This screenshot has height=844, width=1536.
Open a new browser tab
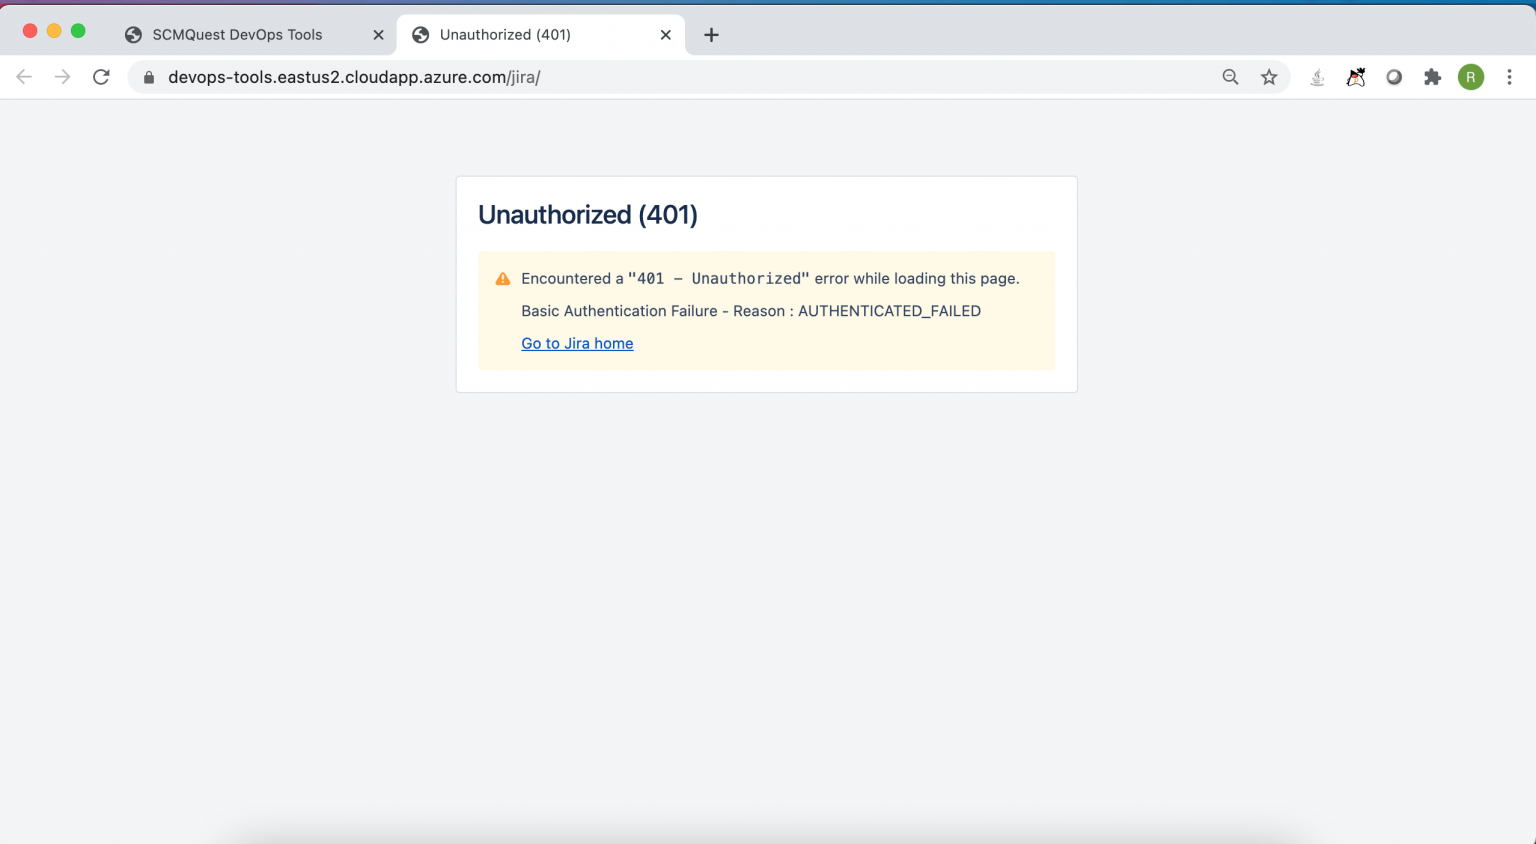pos(711,34)
